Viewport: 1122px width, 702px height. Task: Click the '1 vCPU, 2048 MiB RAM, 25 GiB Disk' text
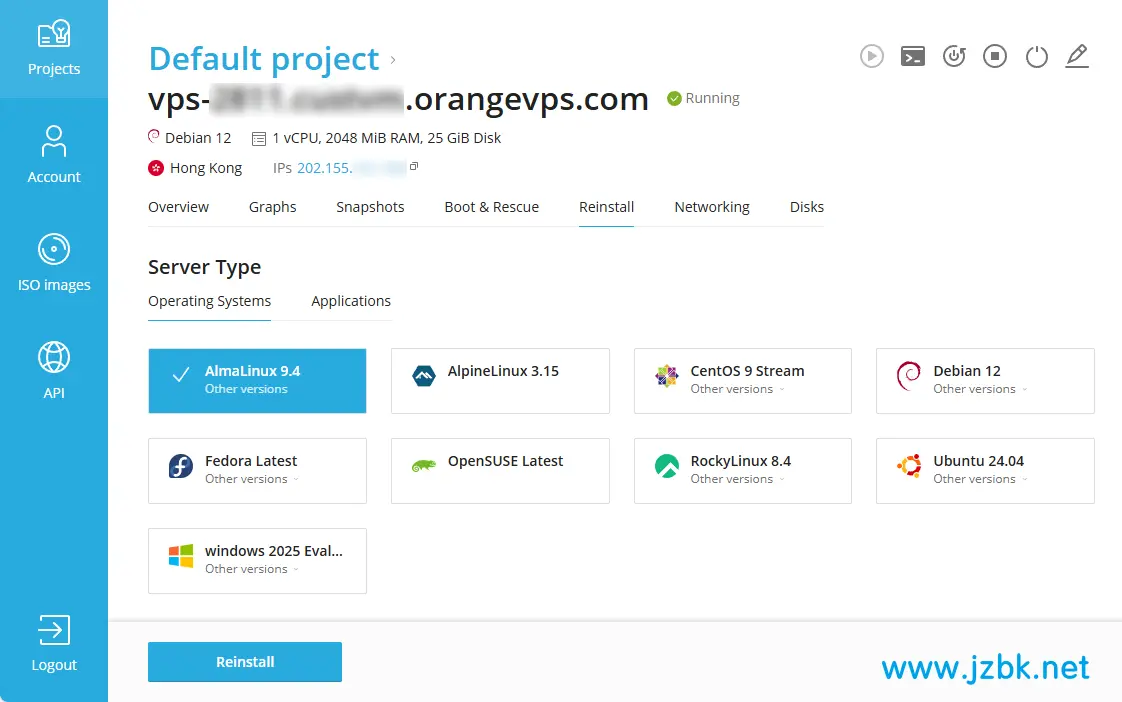coord(386,138)
